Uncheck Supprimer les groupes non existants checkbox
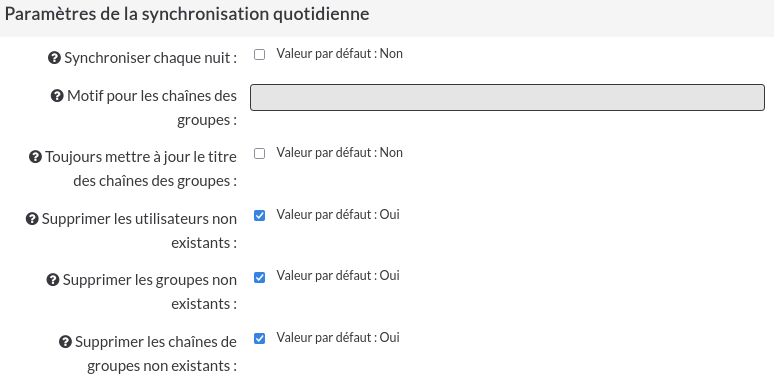774x382 pixels. tap(259, 277)
